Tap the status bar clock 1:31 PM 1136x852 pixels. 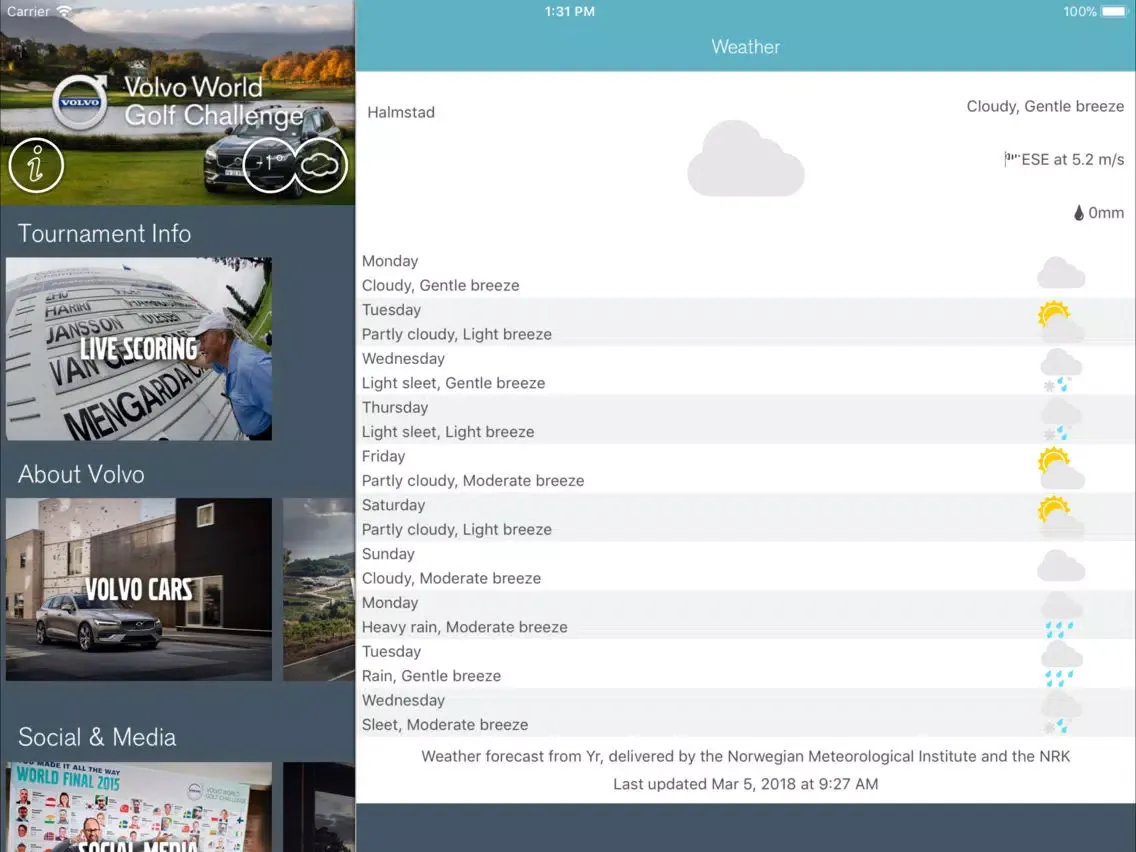[x=569, y=12]
